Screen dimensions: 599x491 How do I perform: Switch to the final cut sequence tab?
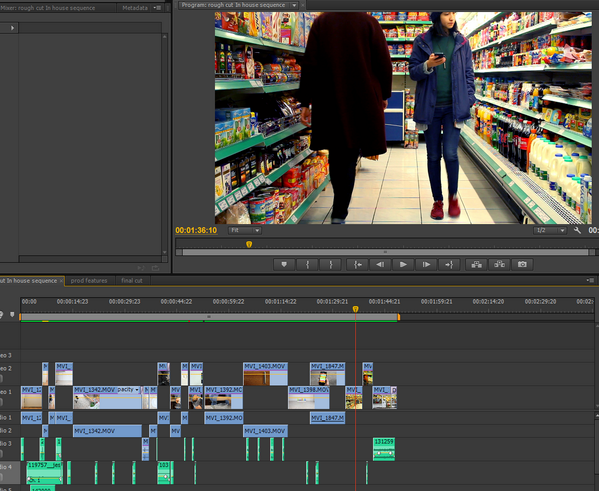(x=132, y=280)
